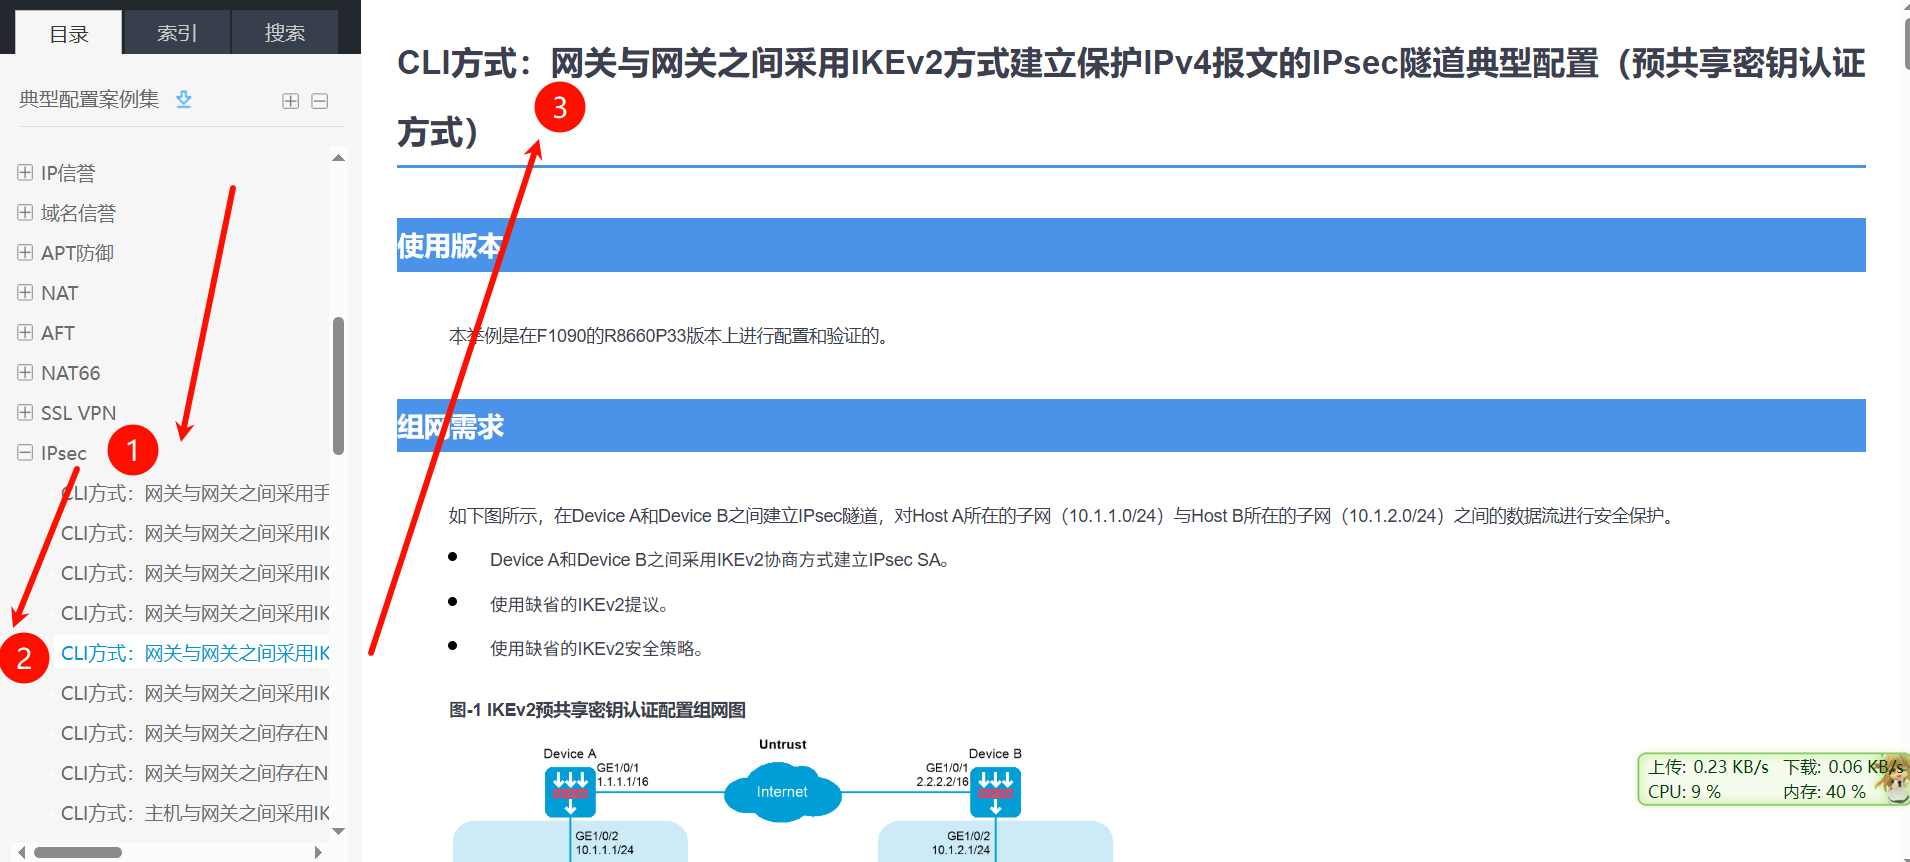Screen dimensions: 1910x862
Task: Switch to the 索引 tab
Action: pyautogui.click(x=177, y=33)
